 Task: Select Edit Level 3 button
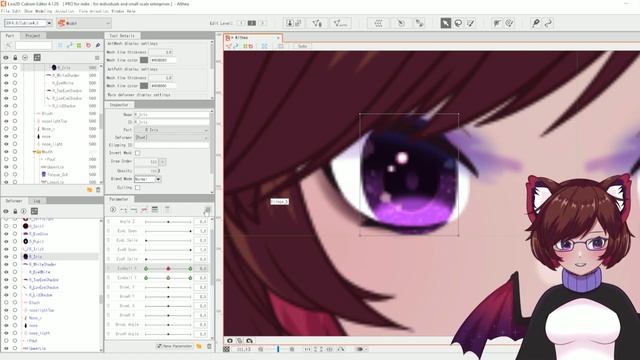(262, 23)
